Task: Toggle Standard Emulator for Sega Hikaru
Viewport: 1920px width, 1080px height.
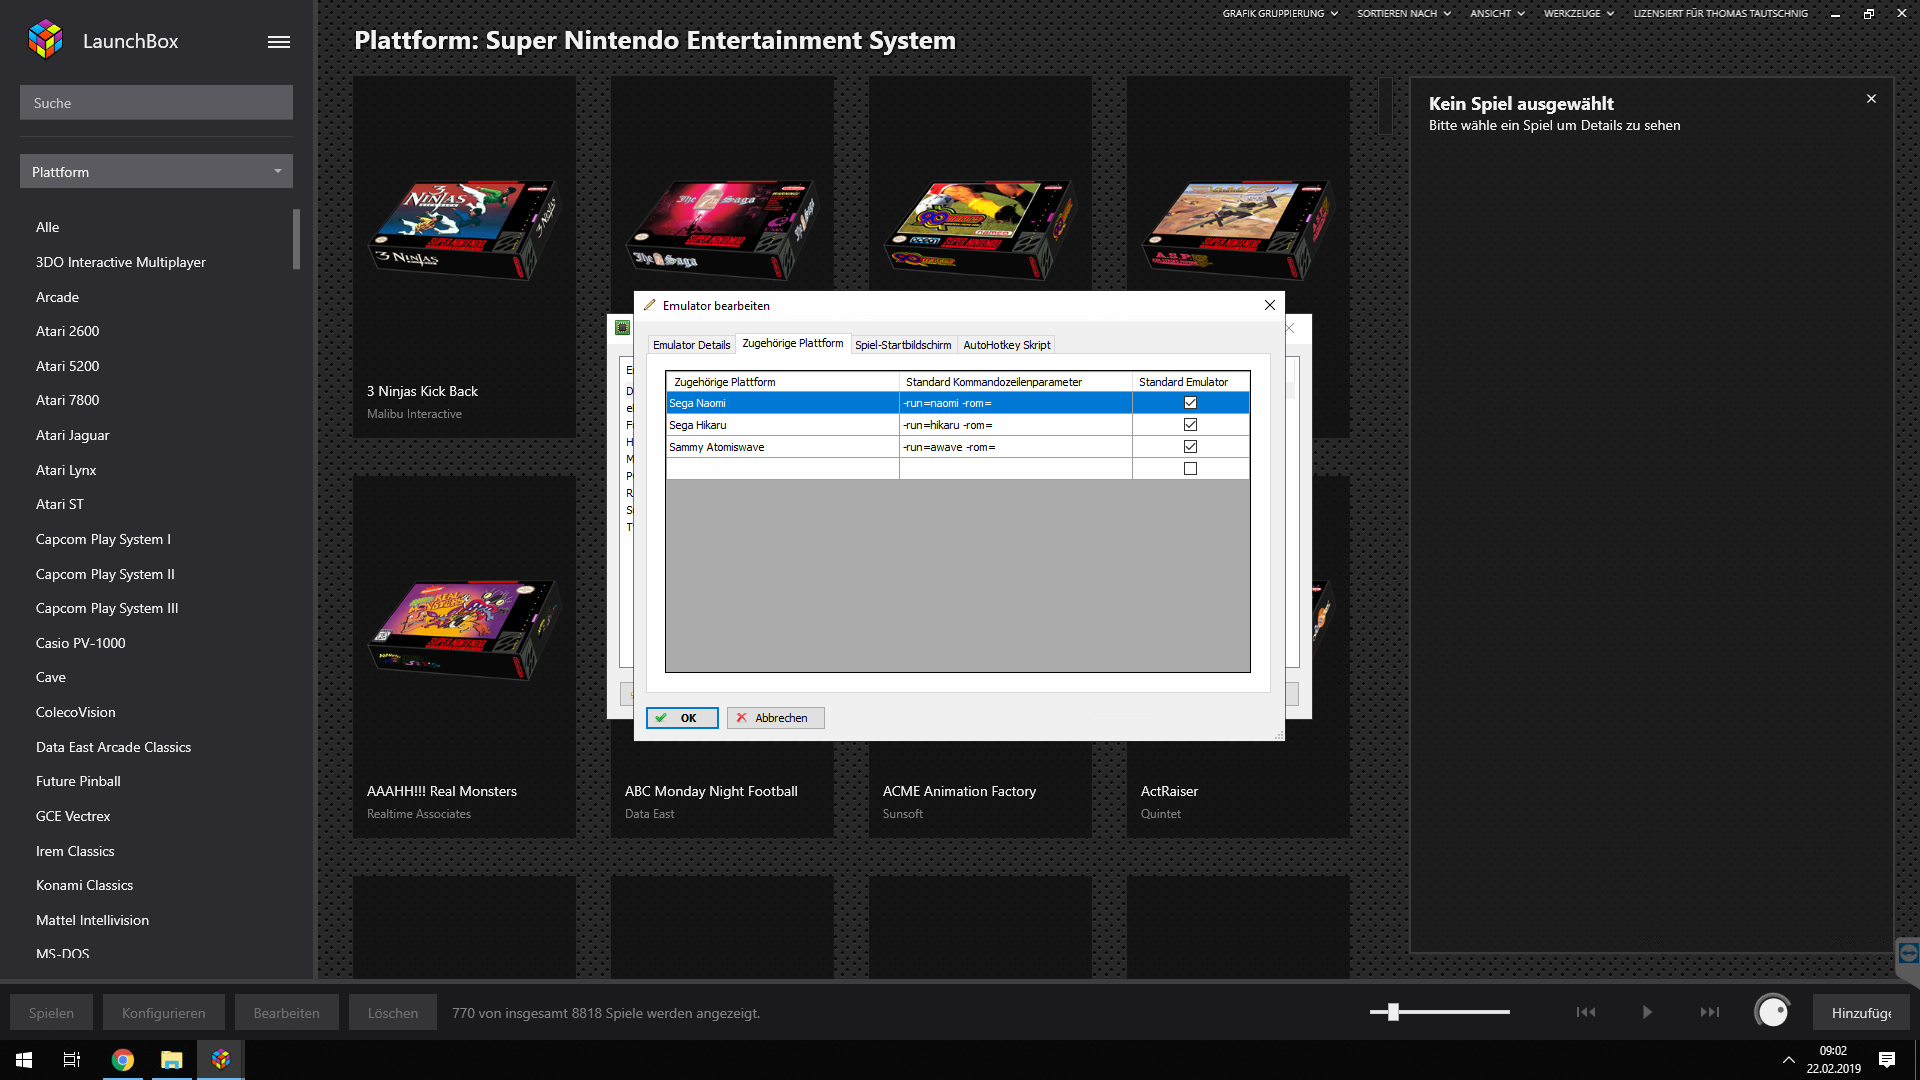Action: (1190, 425)
